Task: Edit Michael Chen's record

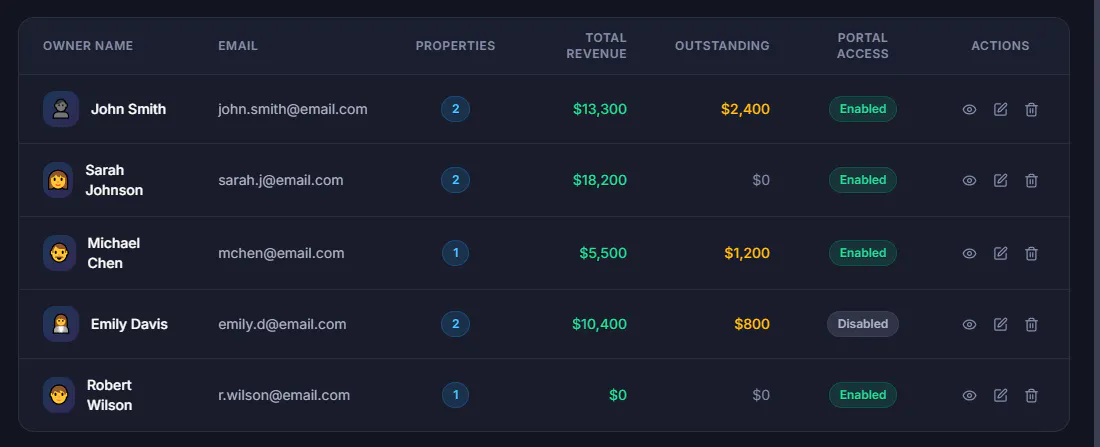Action: (1000, 253)
